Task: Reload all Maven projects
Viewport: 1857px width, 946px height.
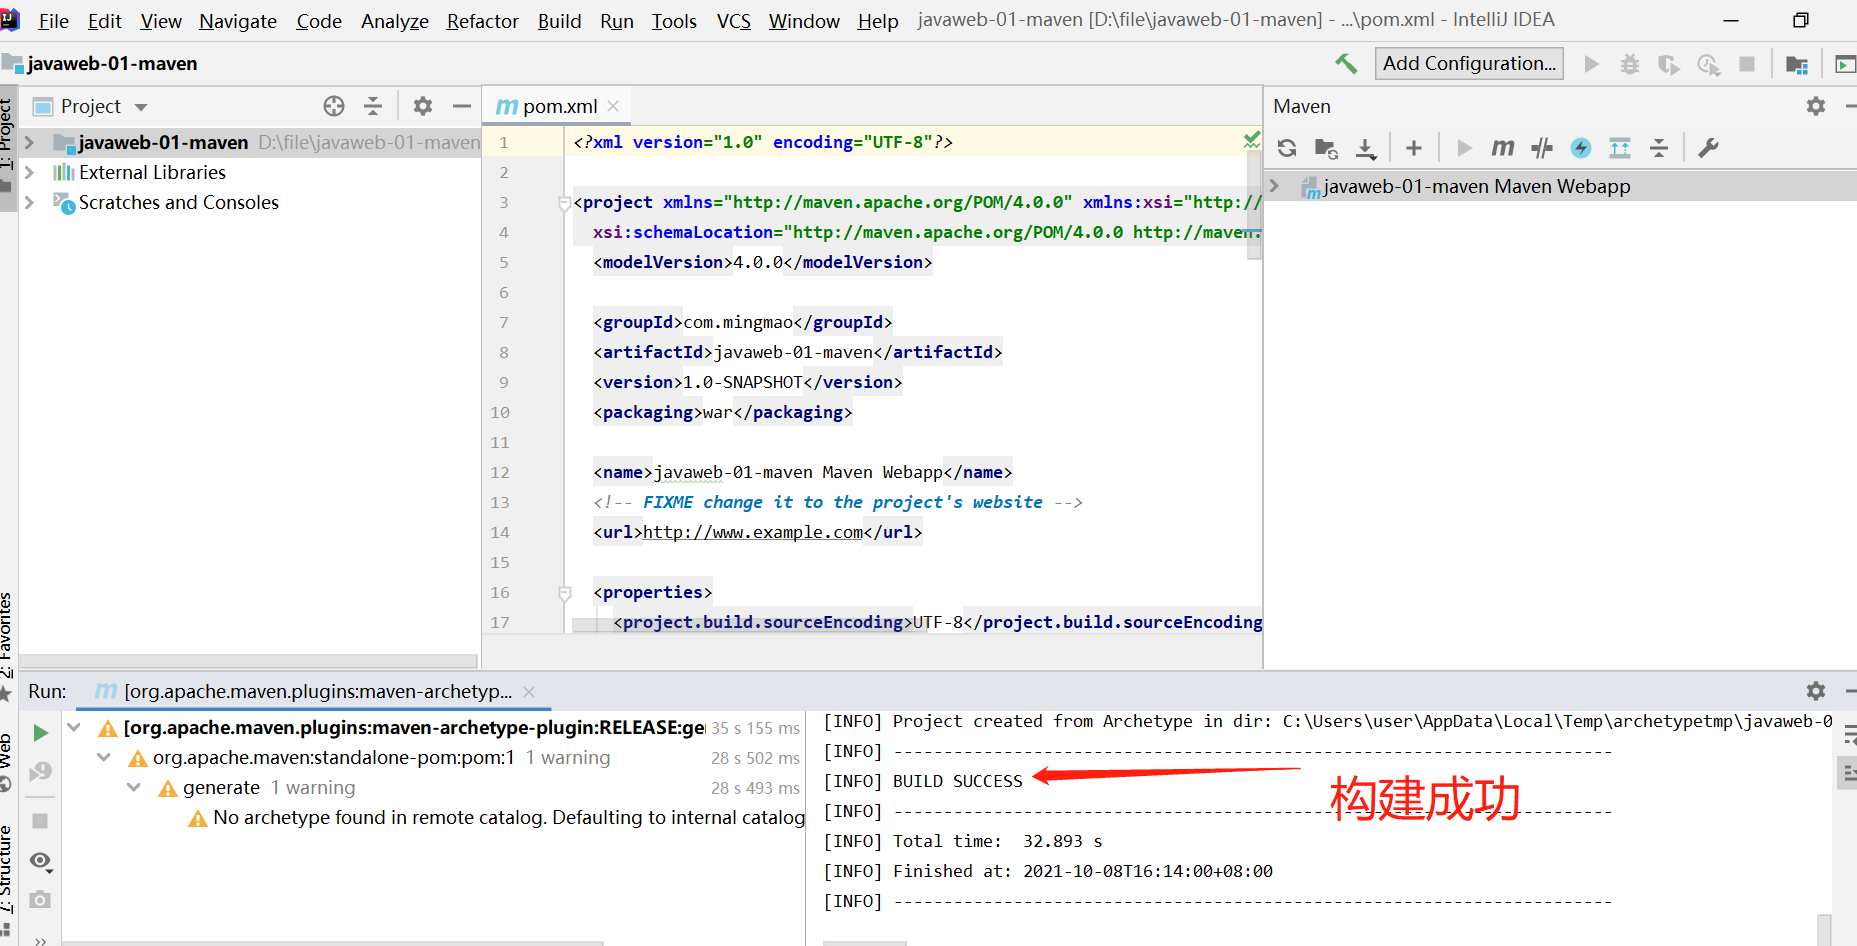Action: (1287, 148)
